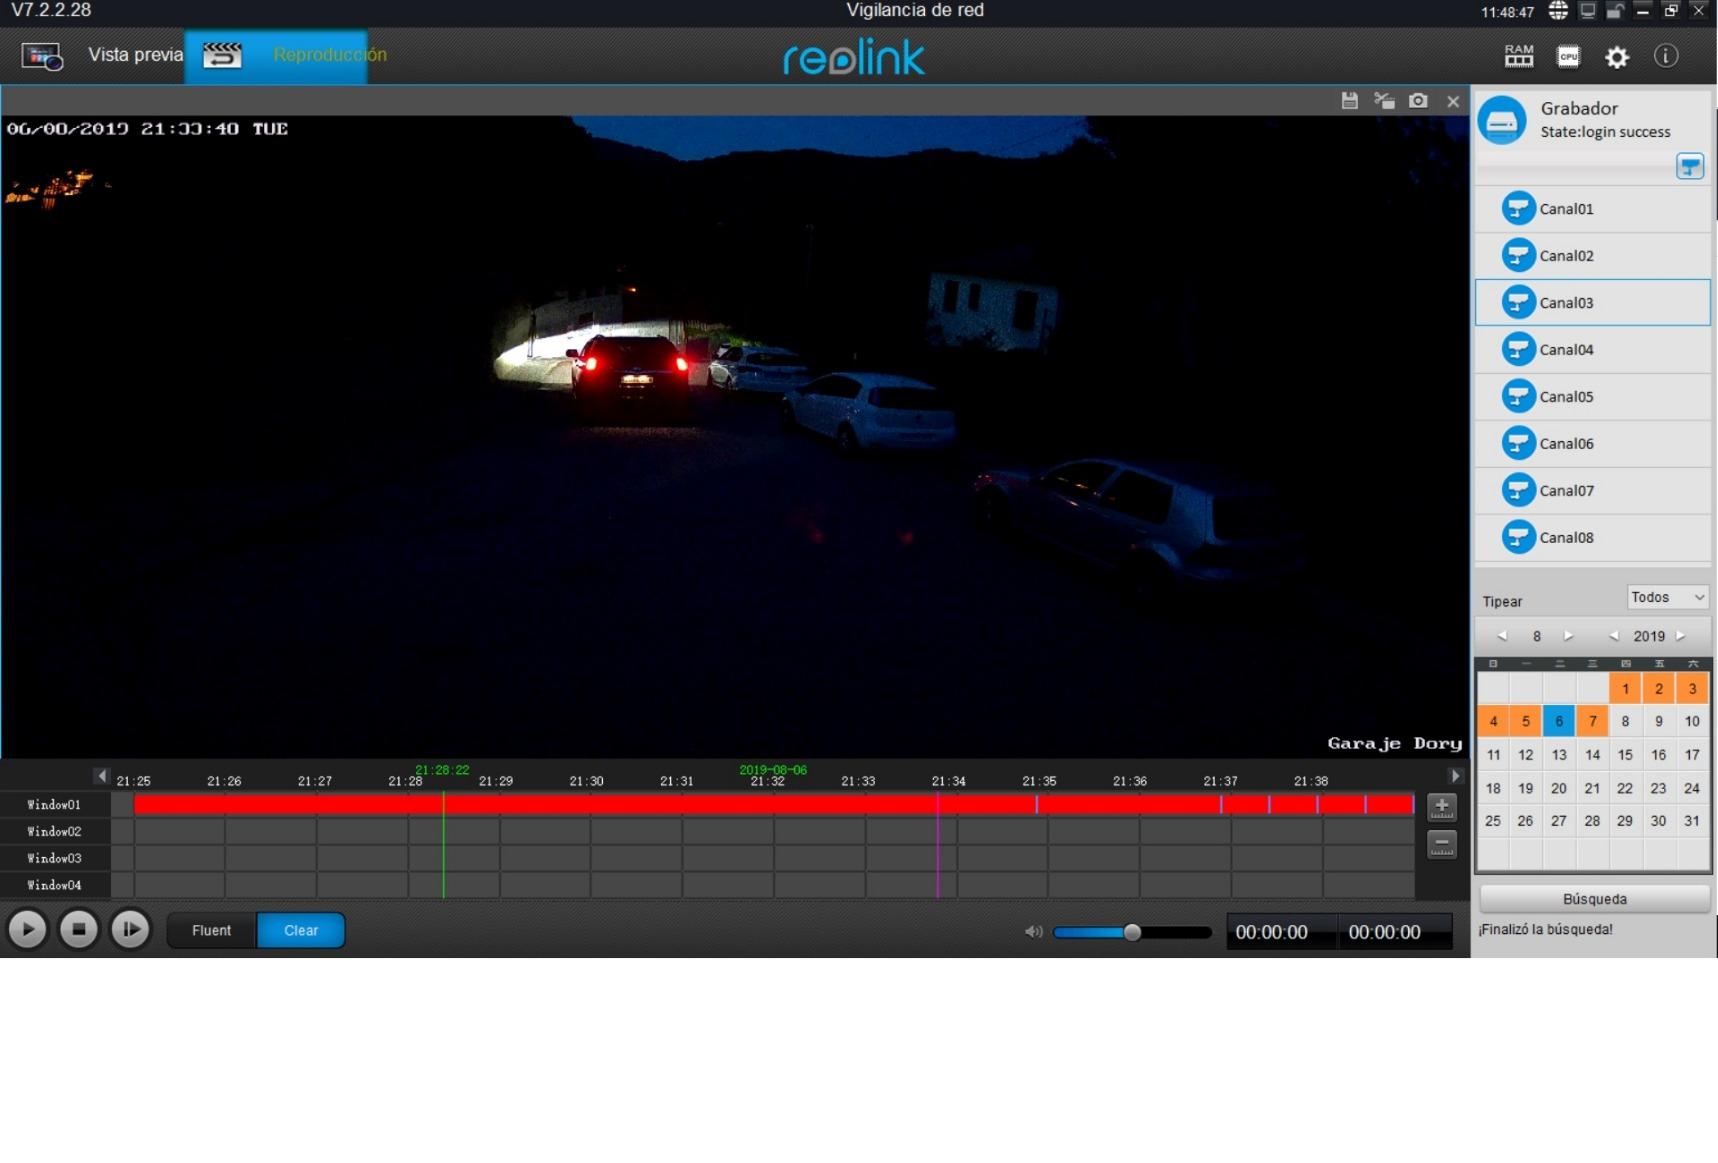Click the preview monitor icon beside Vista previa
This screenshot has width=1718, height=1163.
click(x=43, y=56)
